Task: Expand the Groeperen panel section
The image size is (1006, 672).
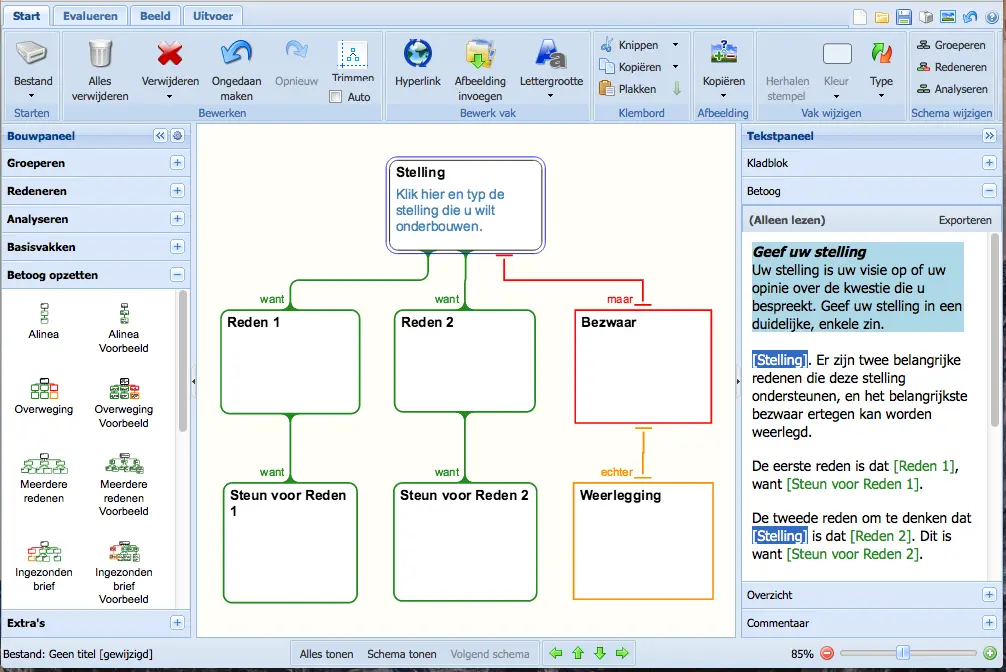Action: pos(177,163)
